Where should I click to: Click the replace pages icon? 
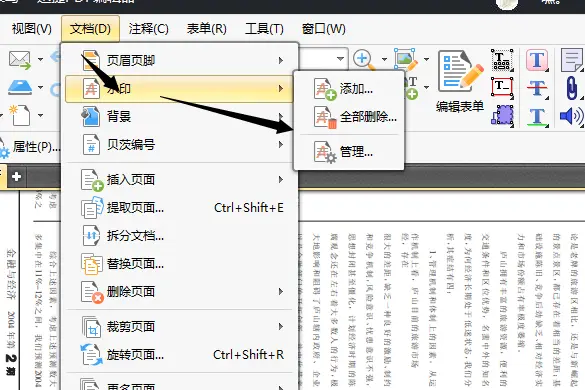[x=91, y=263]
